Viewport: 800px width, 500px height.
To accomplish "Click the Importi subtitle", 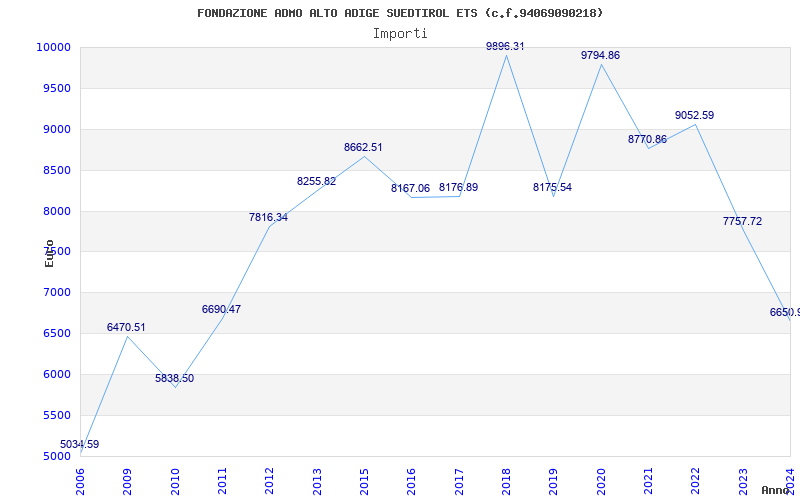I will click(x=400, y=34).
